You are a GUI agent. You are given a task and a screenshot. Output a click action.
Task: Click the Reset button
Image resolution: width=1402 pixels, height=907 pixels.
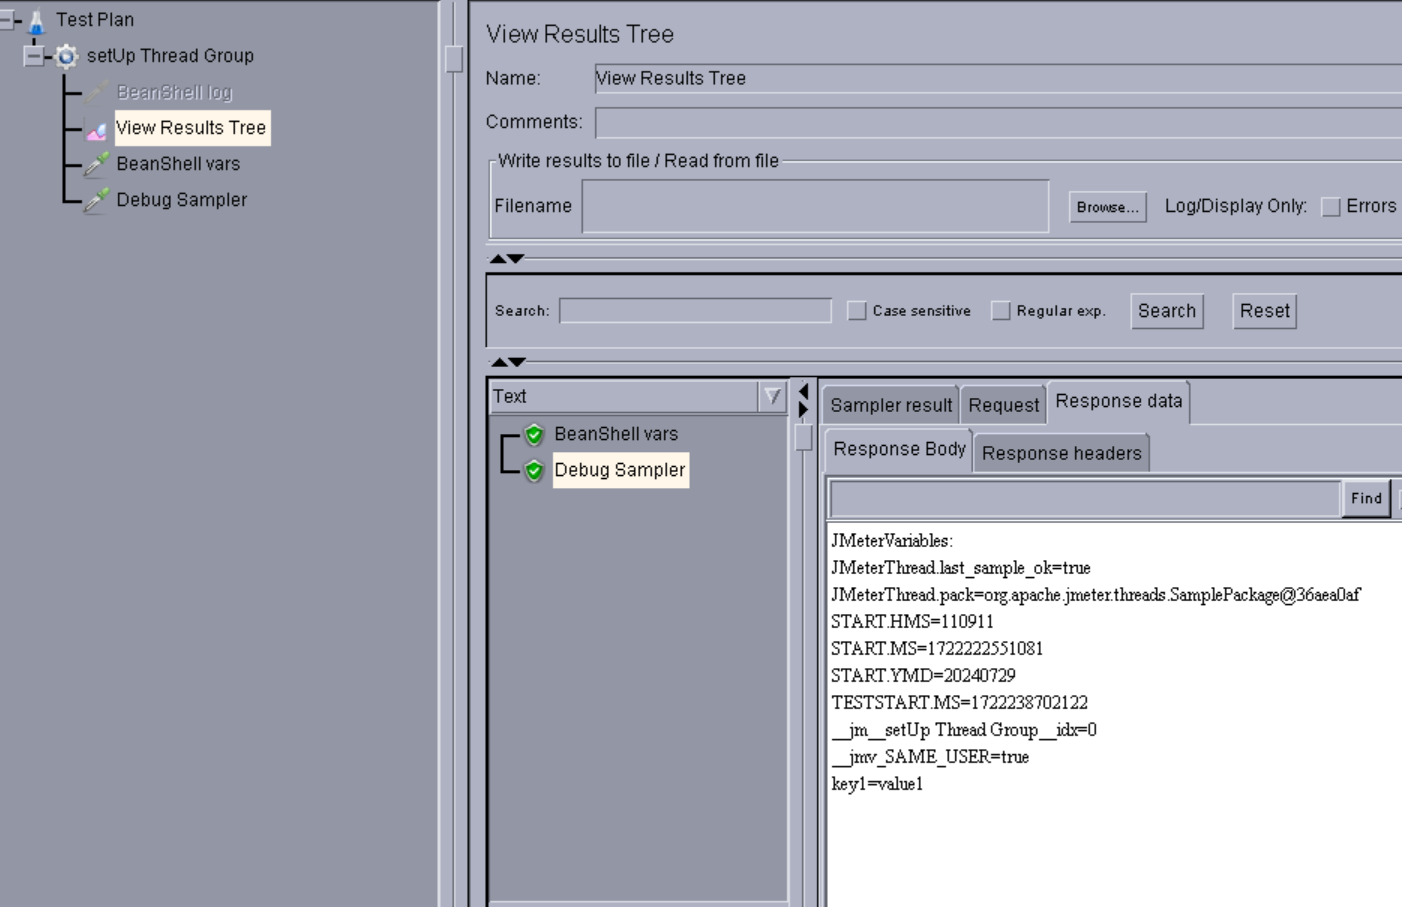1265,311
